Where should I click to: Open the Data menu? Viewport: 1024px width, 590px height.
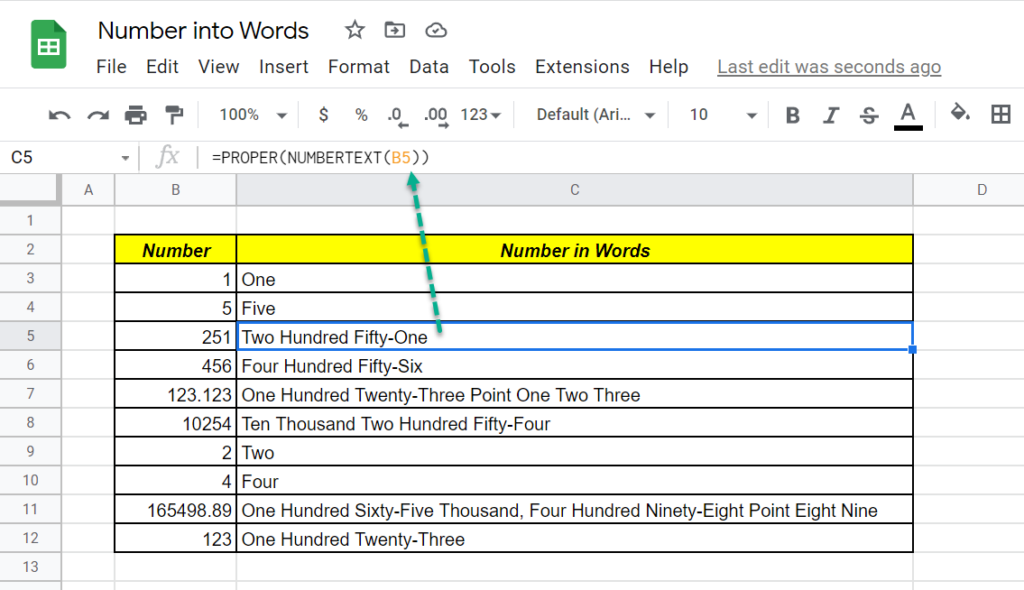(x=429, y=67)
